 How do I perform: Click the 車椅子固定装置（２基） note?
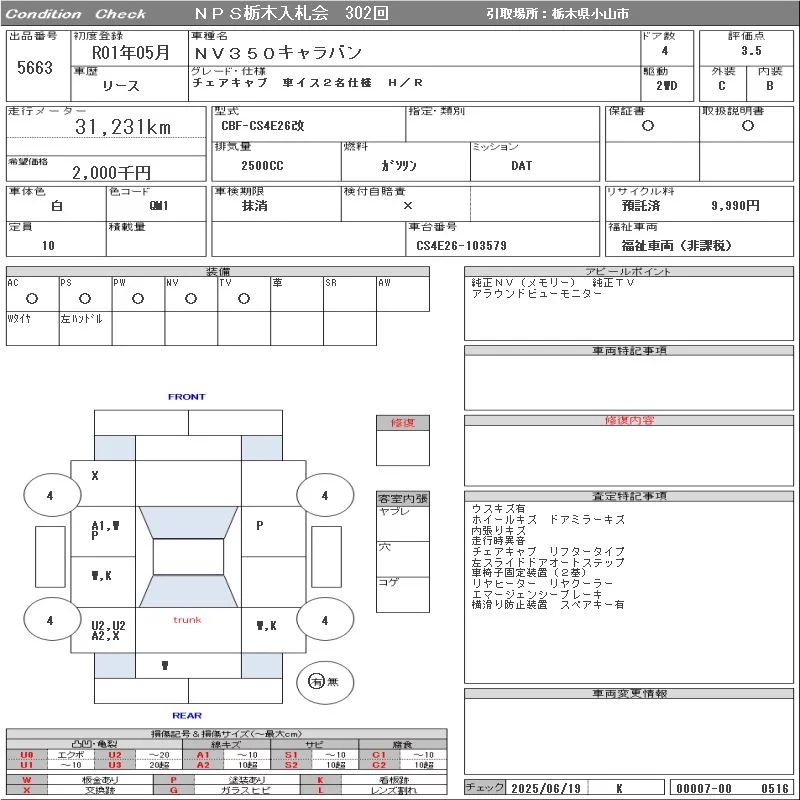(530, 572)
